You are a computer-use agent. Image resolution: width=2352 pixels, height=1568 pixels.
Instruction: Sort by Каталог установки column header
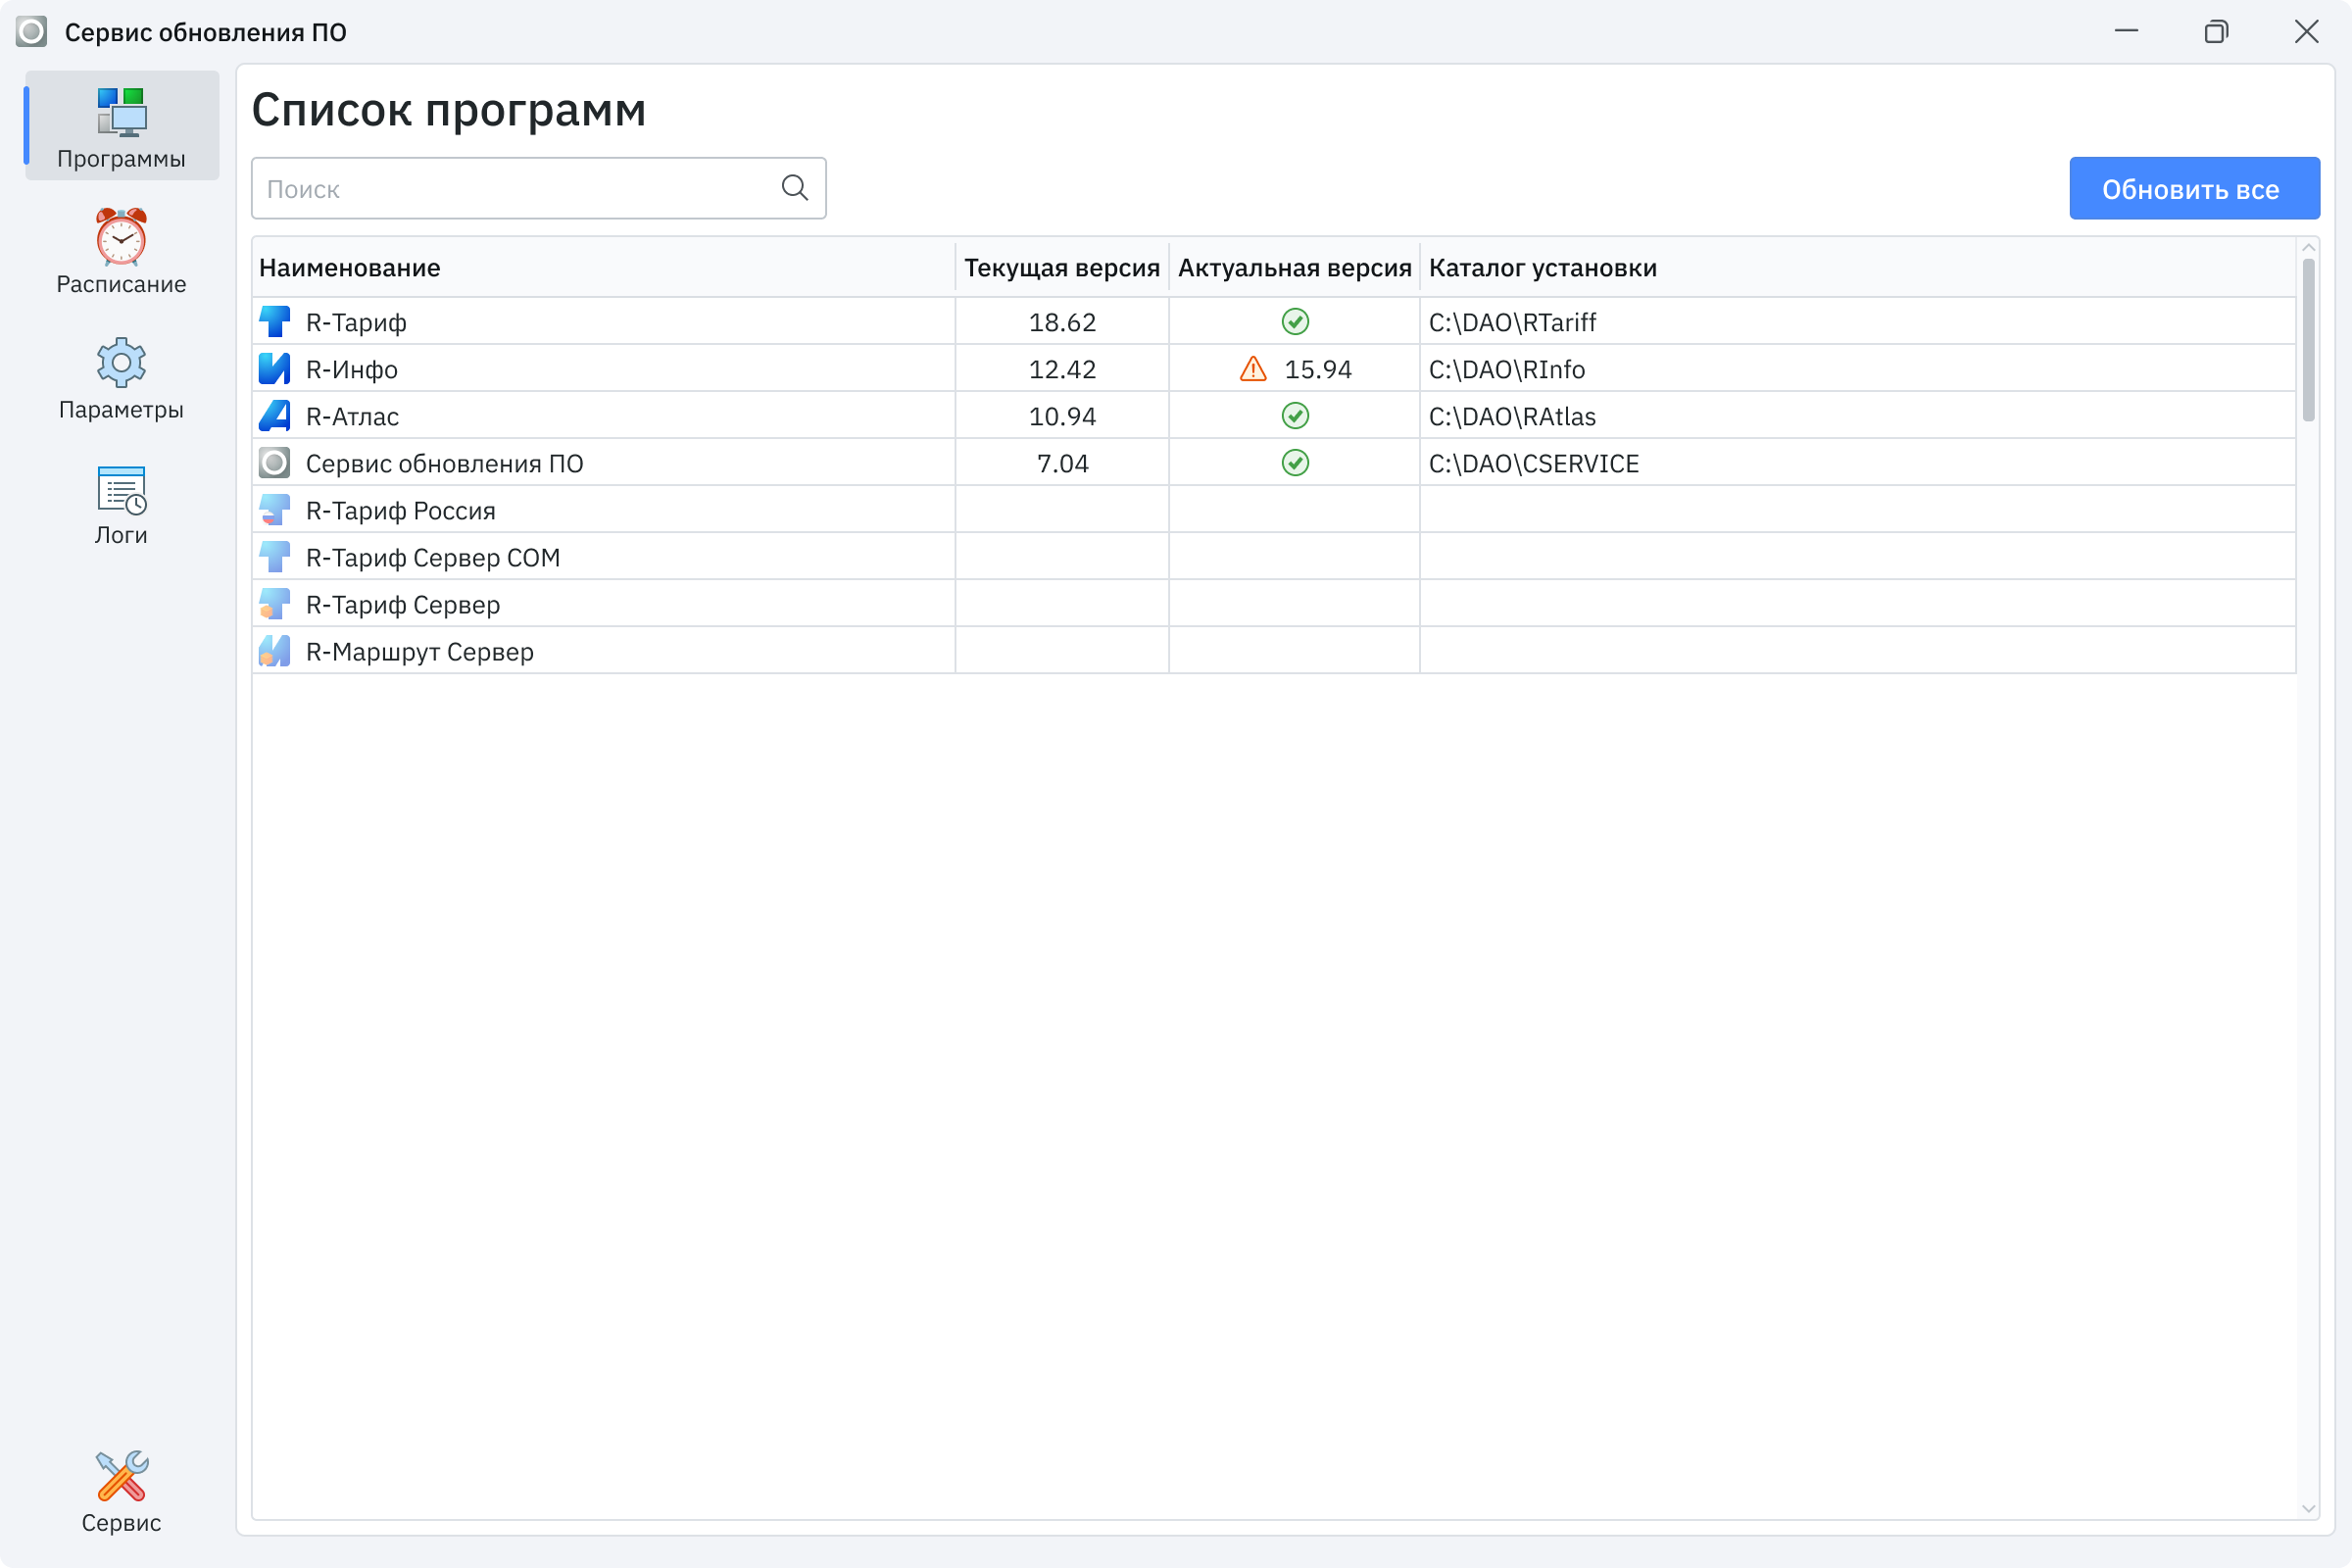(1857, 268)
